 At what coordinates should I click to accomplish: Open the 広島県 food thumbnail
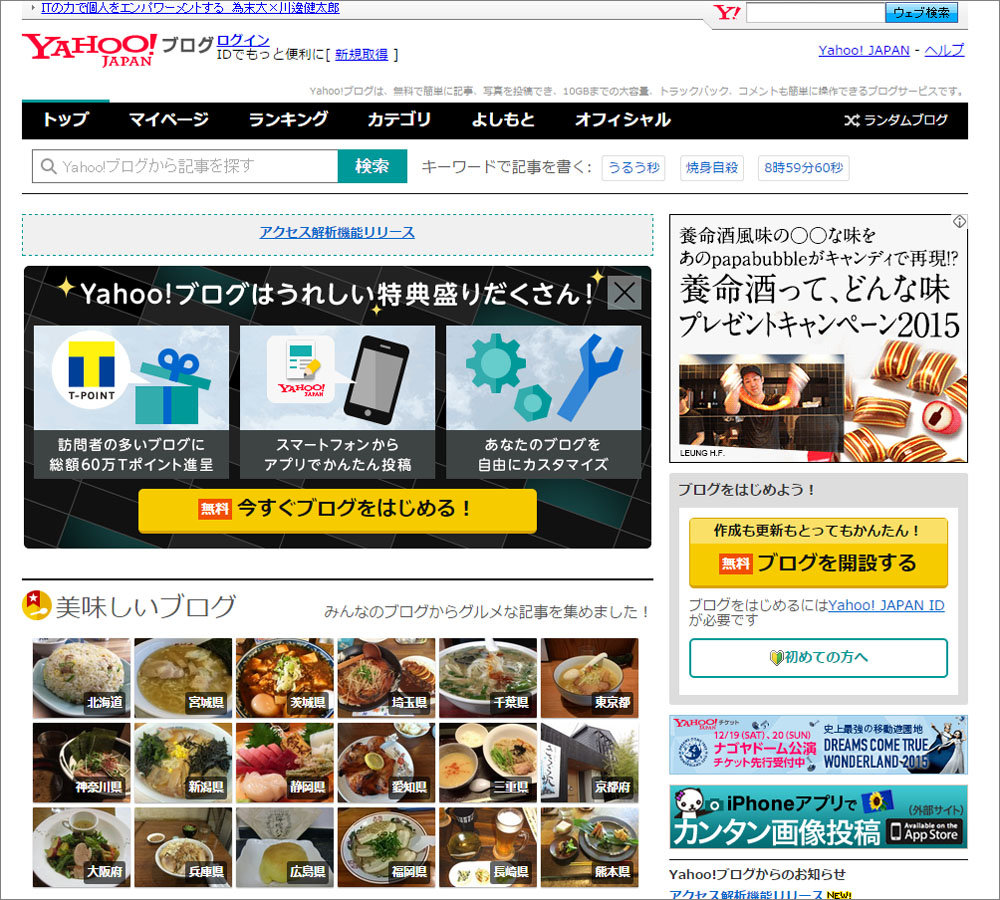pos(284,848)
